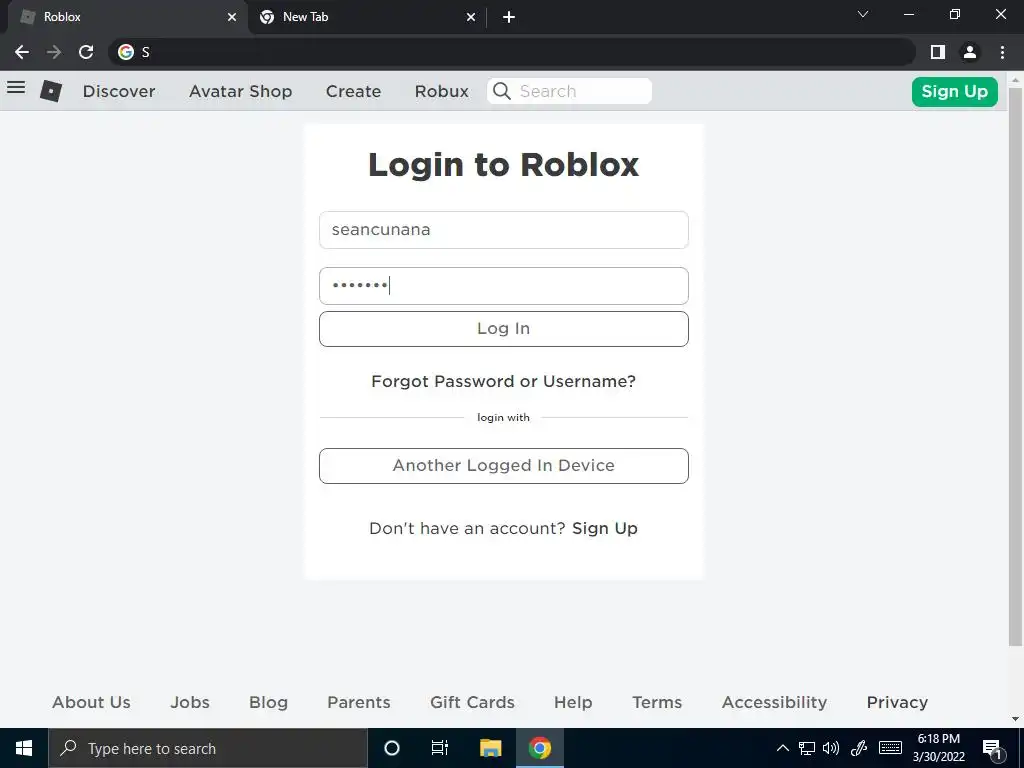Open Cortana circle icon on taskbar
This screenshot has width=1024, height=768.
coord(392,748)
